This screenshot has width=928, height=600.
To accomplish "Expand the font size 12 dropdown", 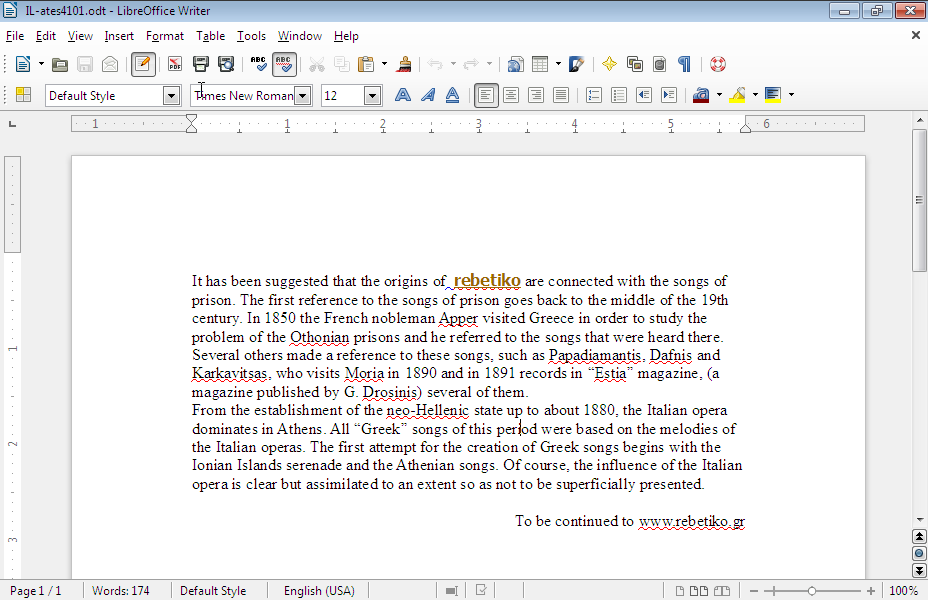I will pyautogui.click(x=372, y=96).
